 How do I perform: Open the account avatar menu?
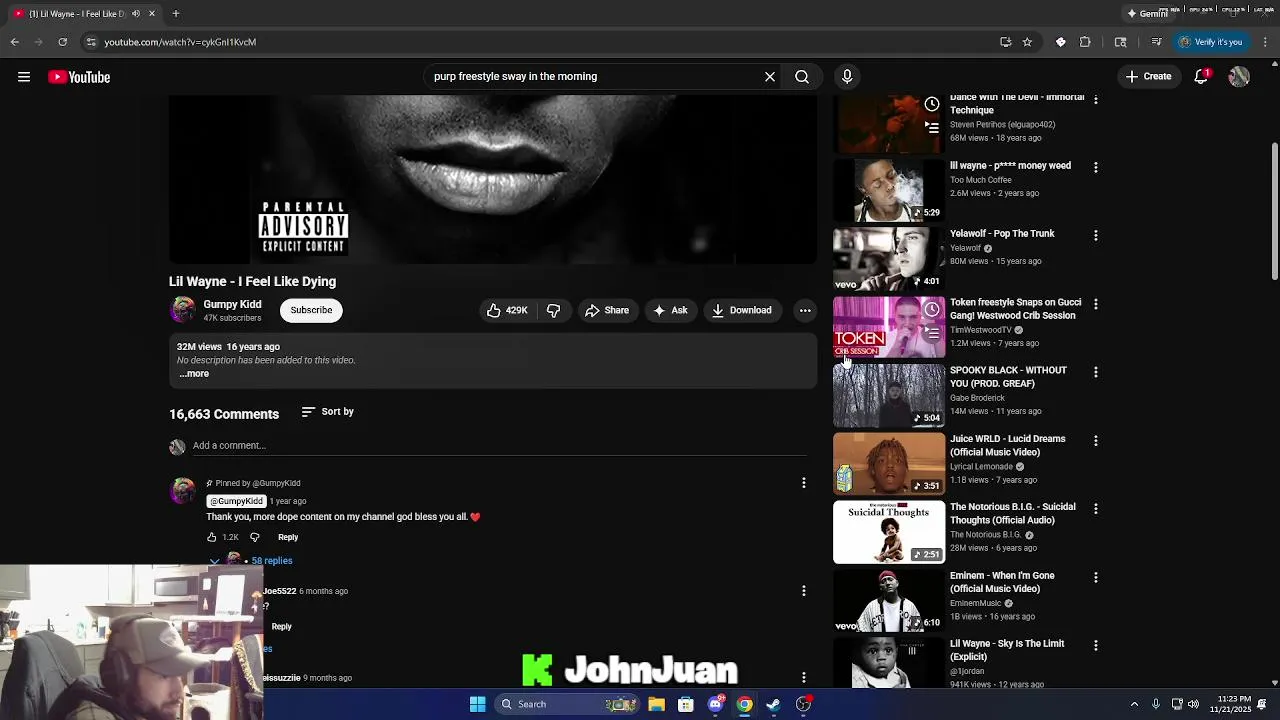coord(1239,76)
